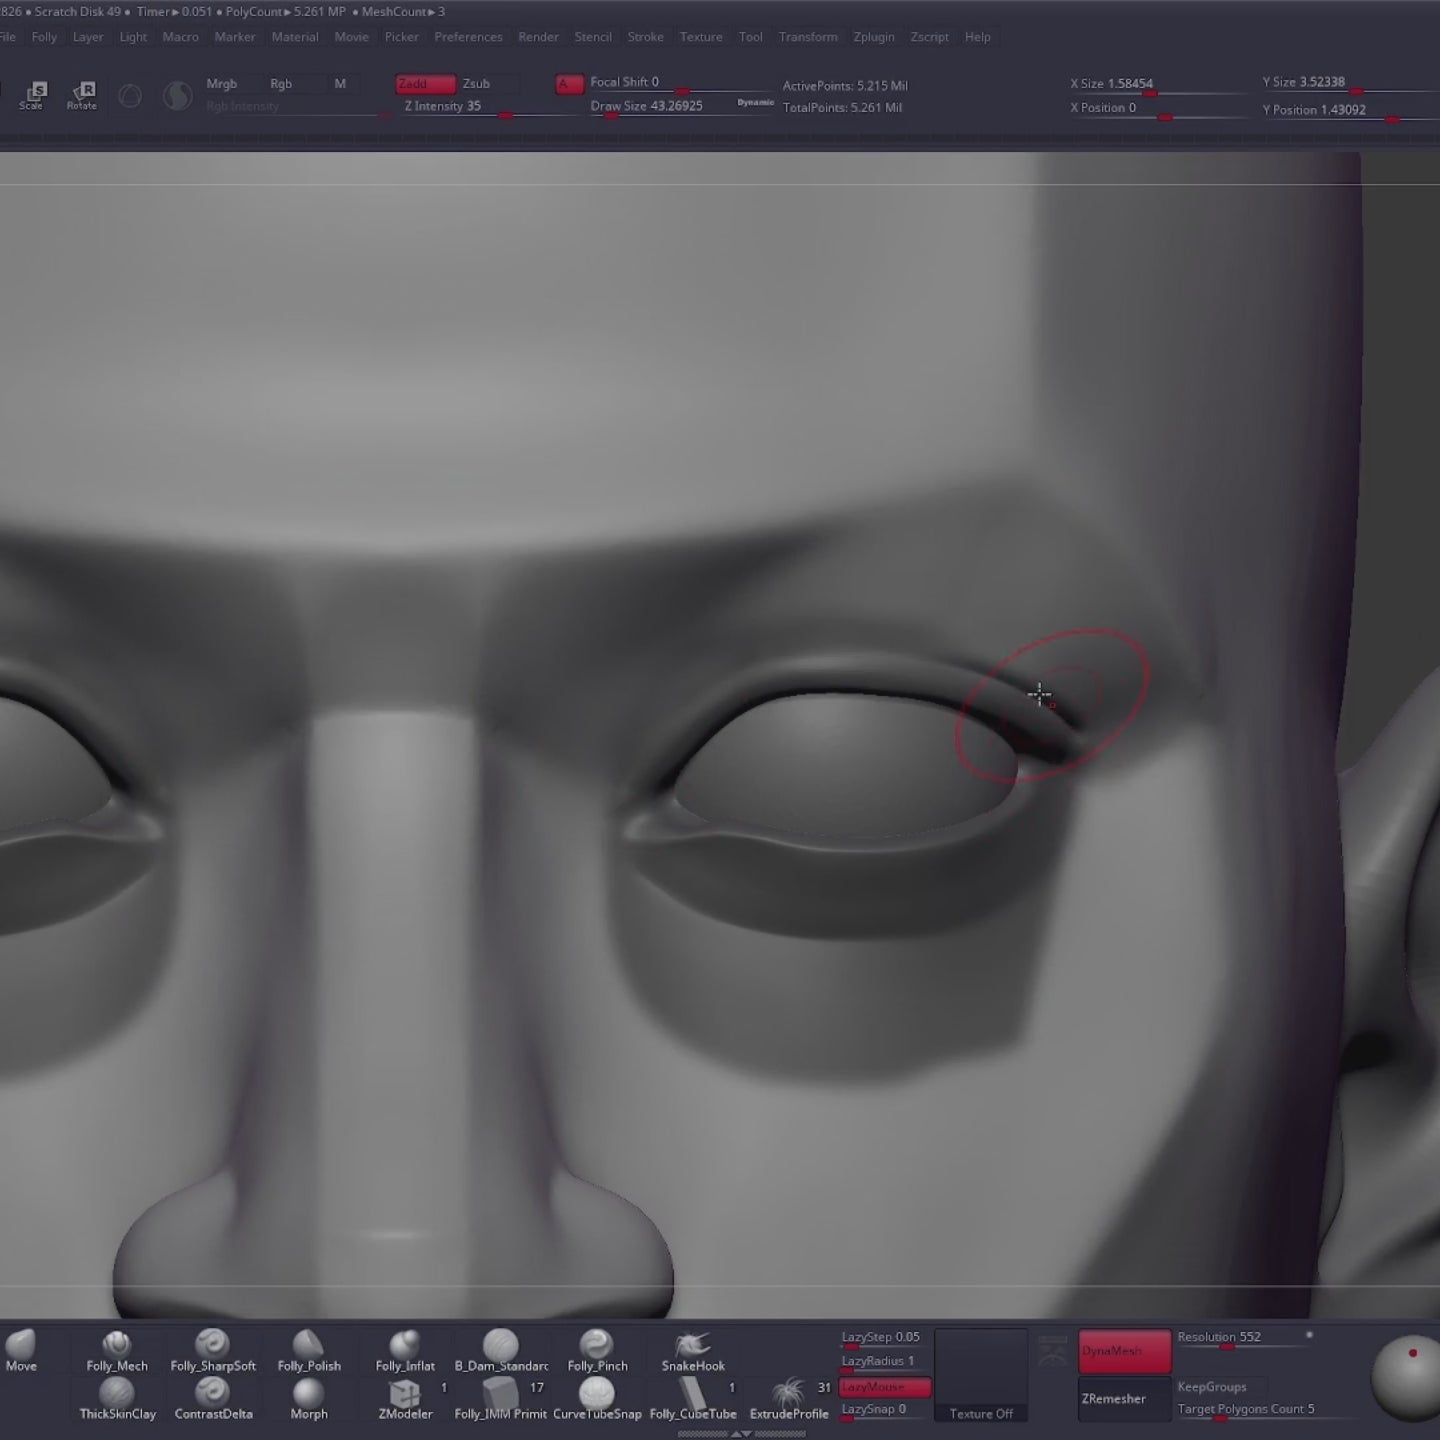Viewport: 1440px width, 1440px height.
Task: Open the Material menu
Action: point(295,36)
